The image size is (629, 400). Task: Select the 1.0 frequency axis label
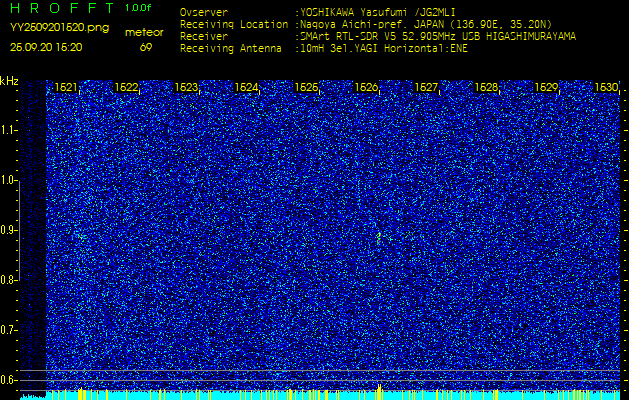click(9, 180)
